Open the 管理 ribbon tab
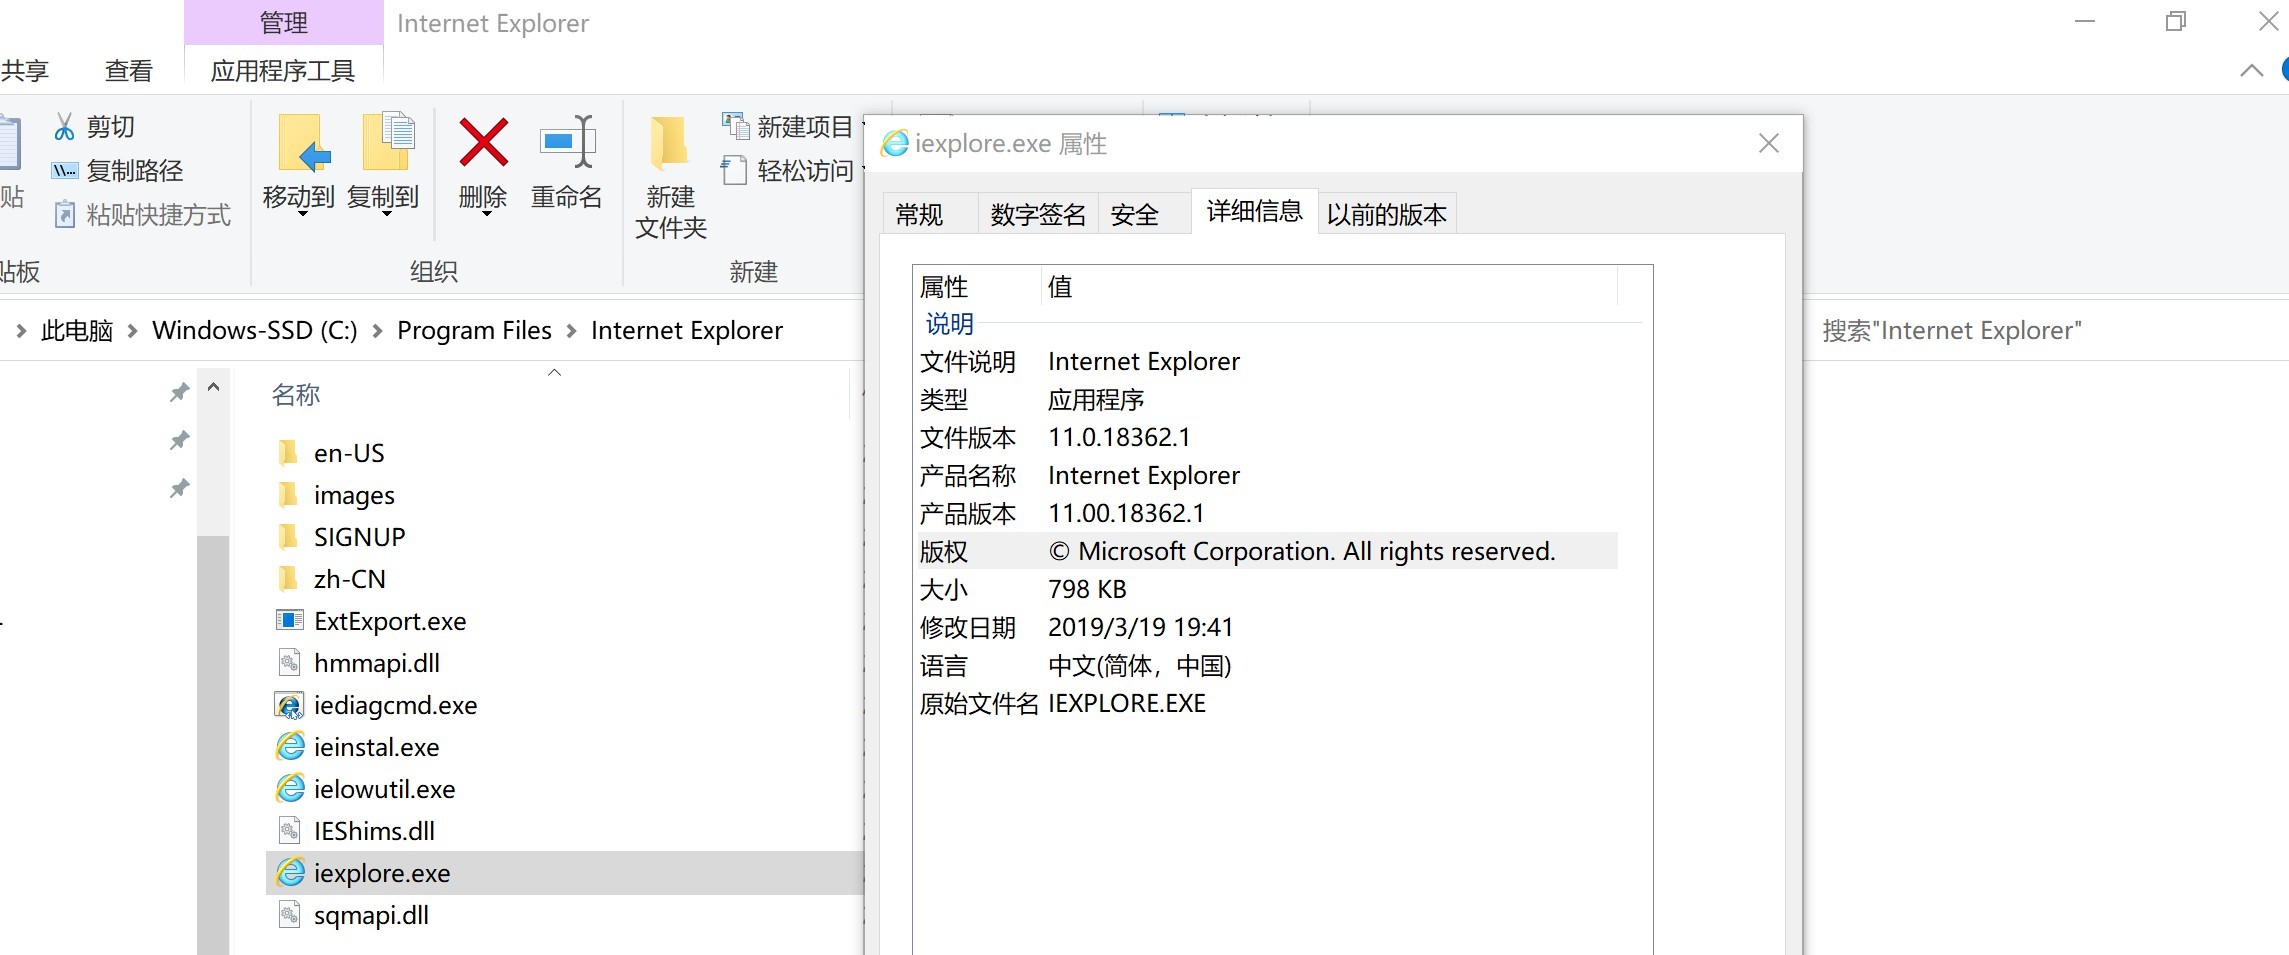Image resolution: width=2289 pixels, height=955 pixels. coord(284,23)
